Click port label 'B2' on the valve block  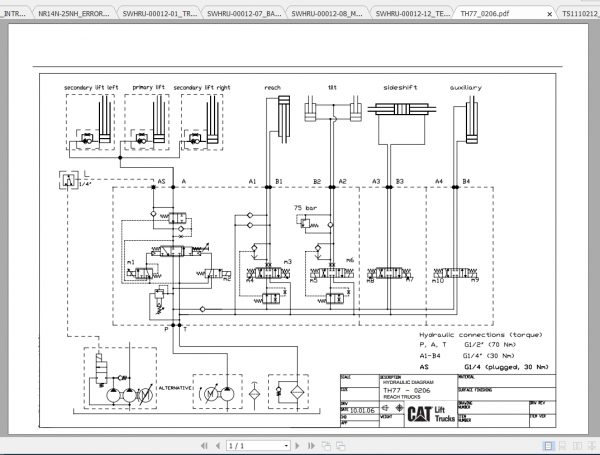pyautogui.click(x=317, y=181)
